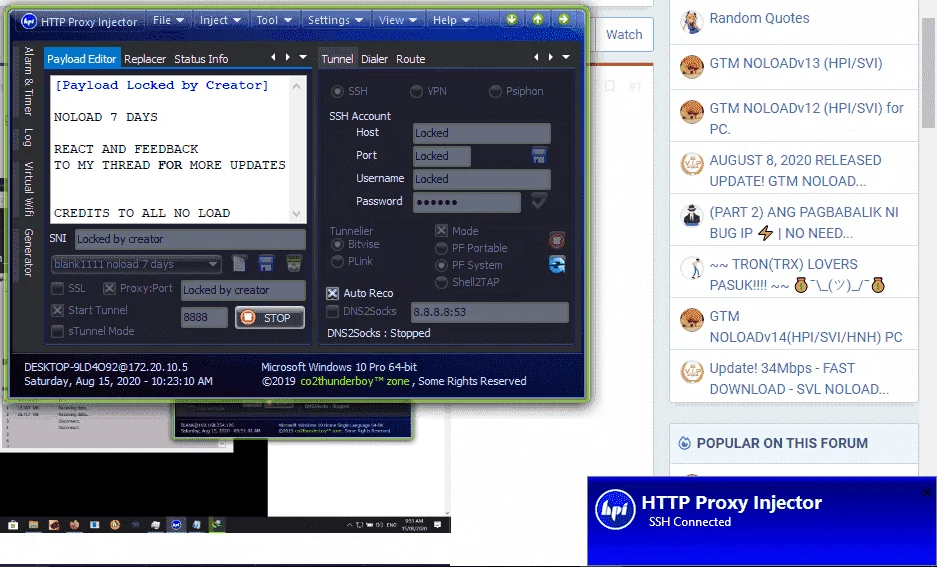937x567 pixels.
Task: Open Update! 34Mbps FAST DOWNLOAD thread link
Action: [799, 378]
